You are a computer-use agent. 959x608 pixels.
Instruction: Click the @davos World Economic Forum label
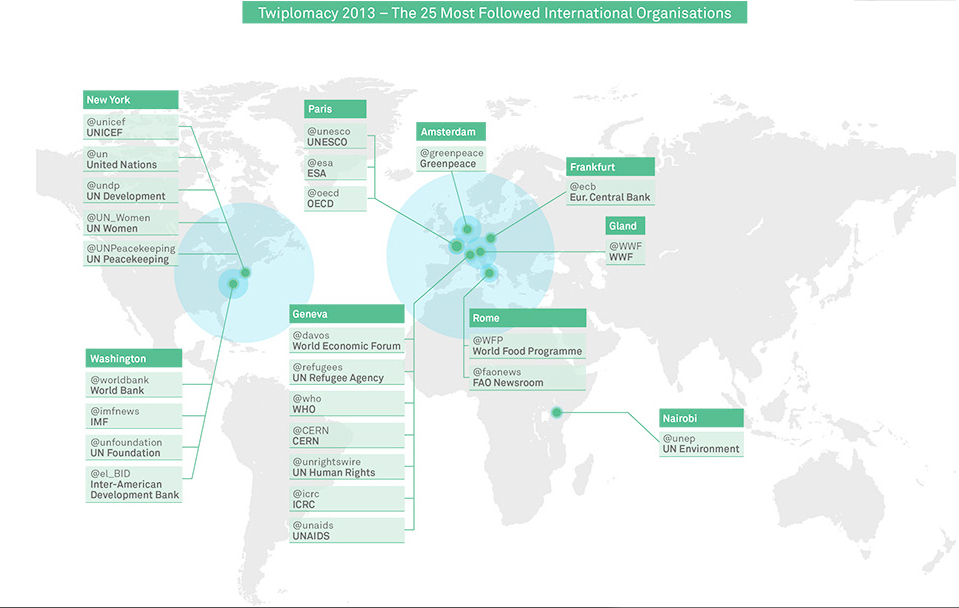(347, 341)
